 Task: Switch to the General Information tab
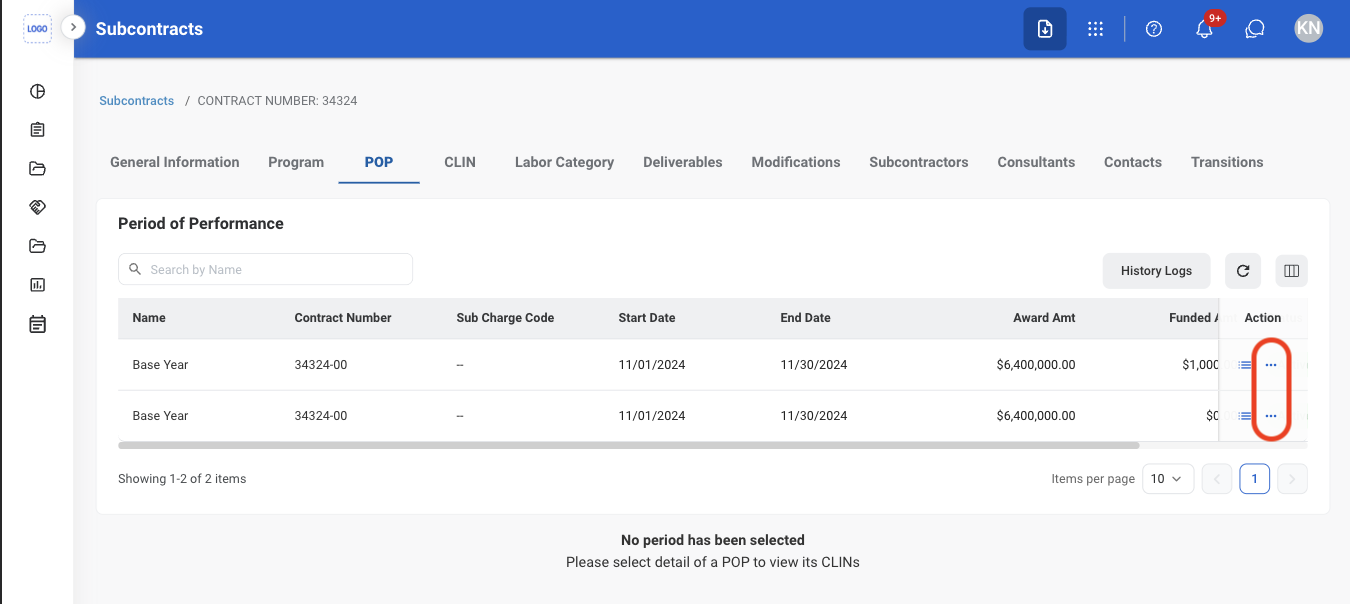coord(175,162)
